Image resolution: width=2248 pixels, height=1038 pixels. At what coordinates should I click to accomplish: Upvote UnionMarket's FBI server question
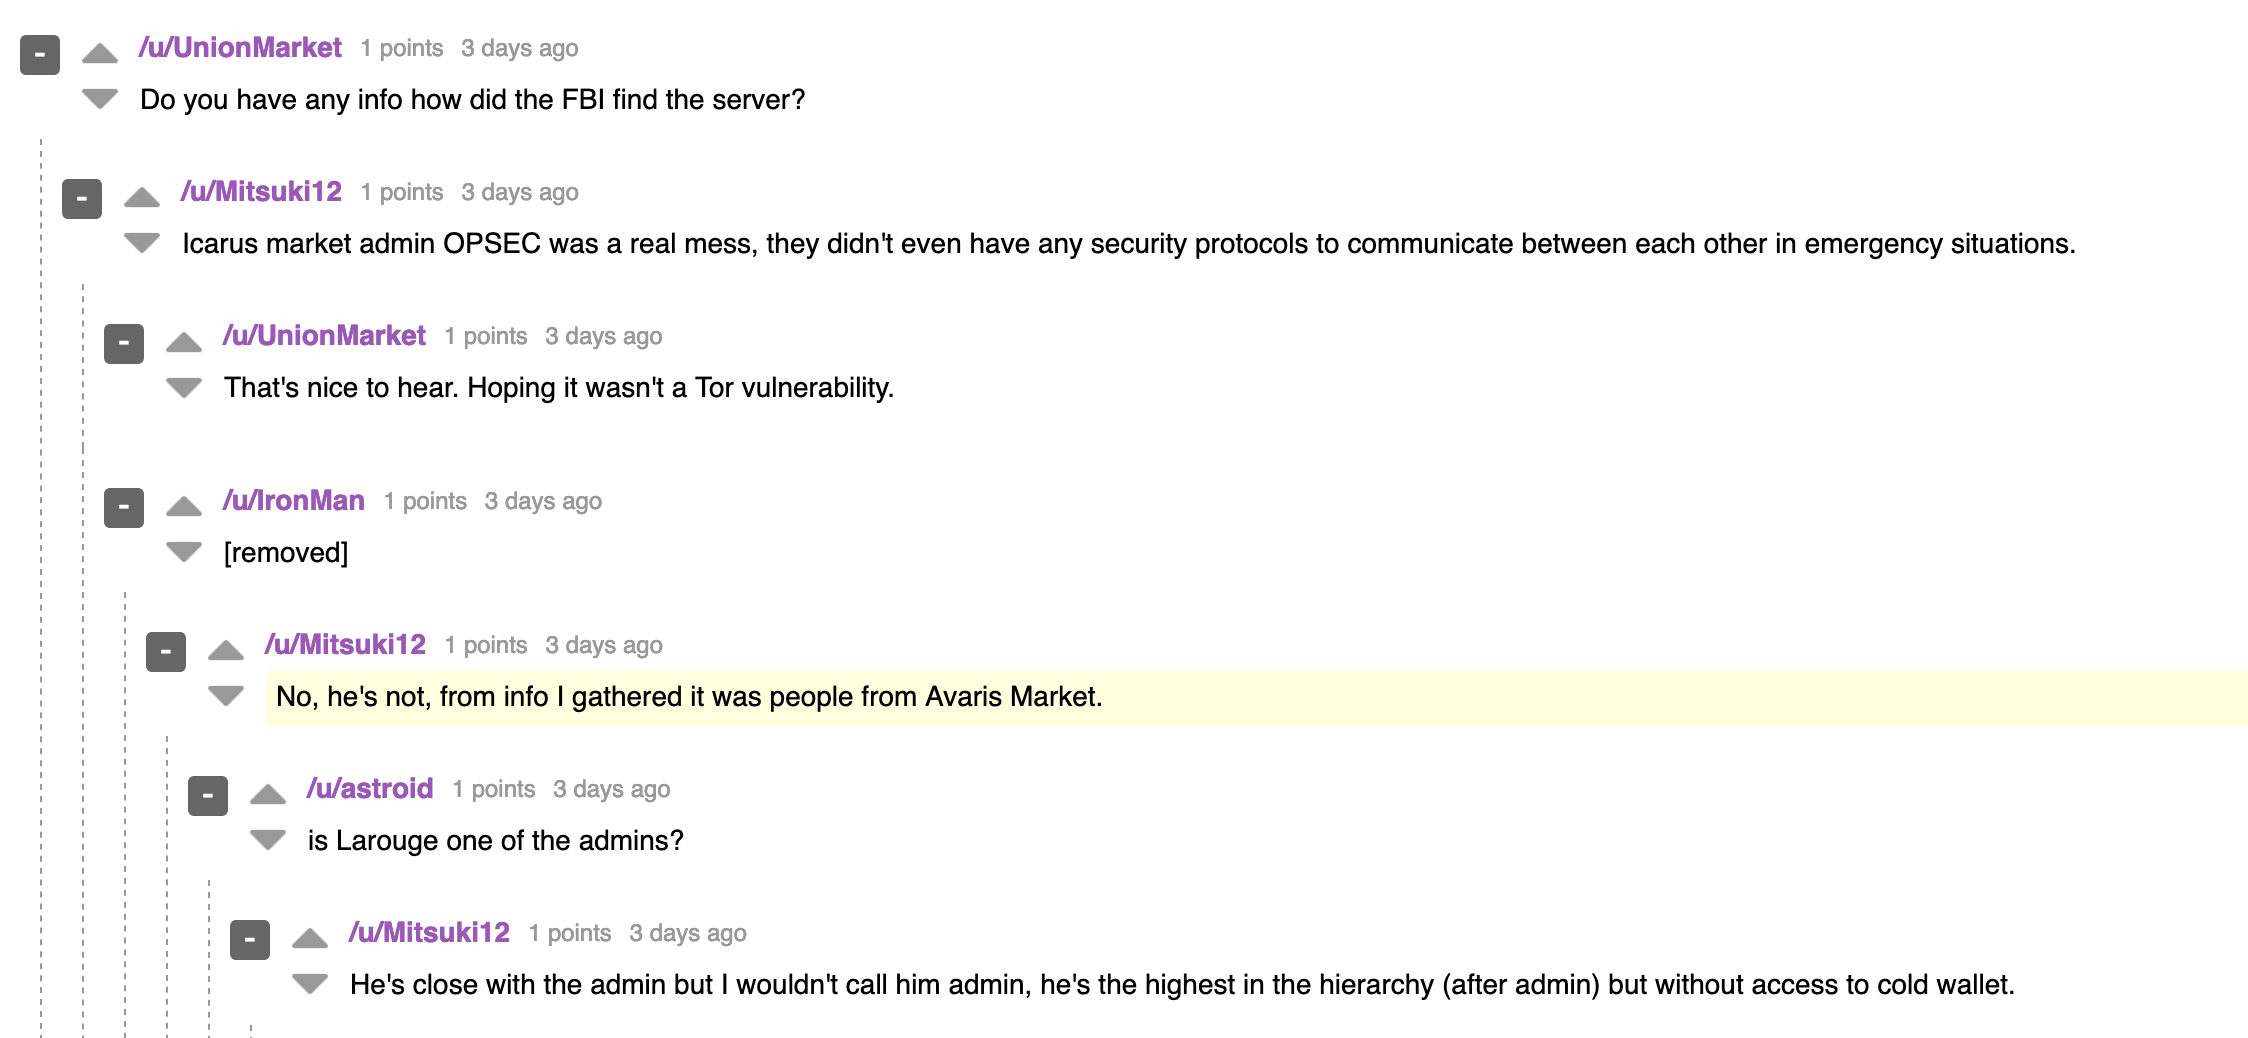pyautogui.click(x=100, y=54)
